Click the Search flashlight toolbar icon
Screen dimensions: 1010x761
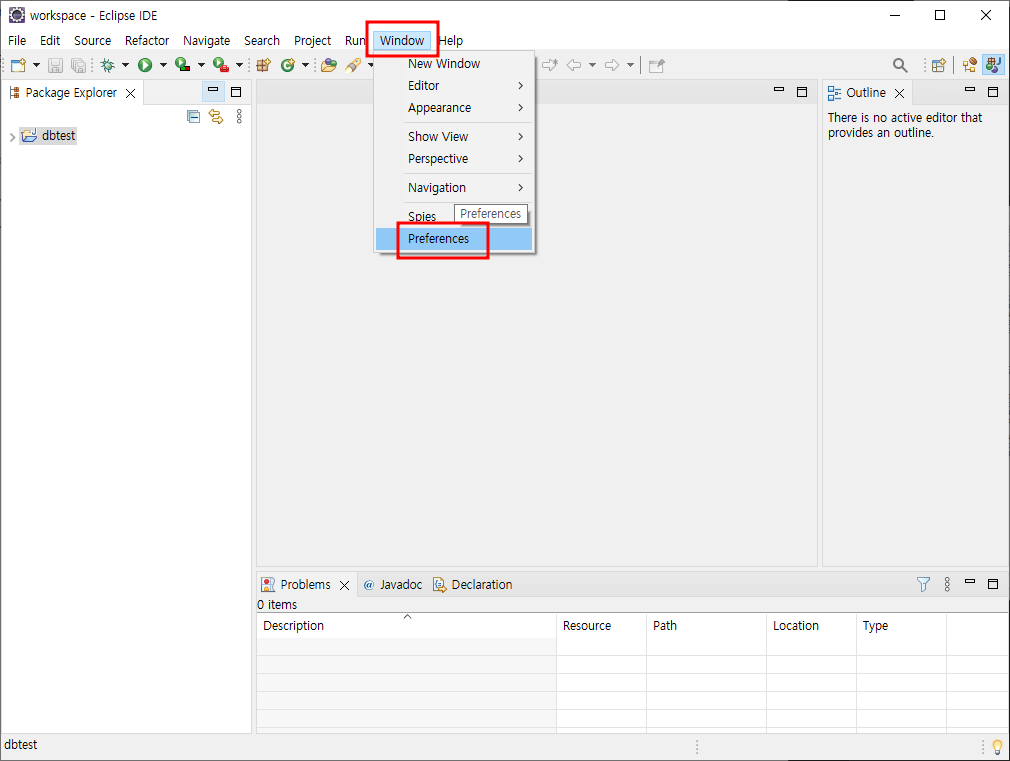click(353, 65)
